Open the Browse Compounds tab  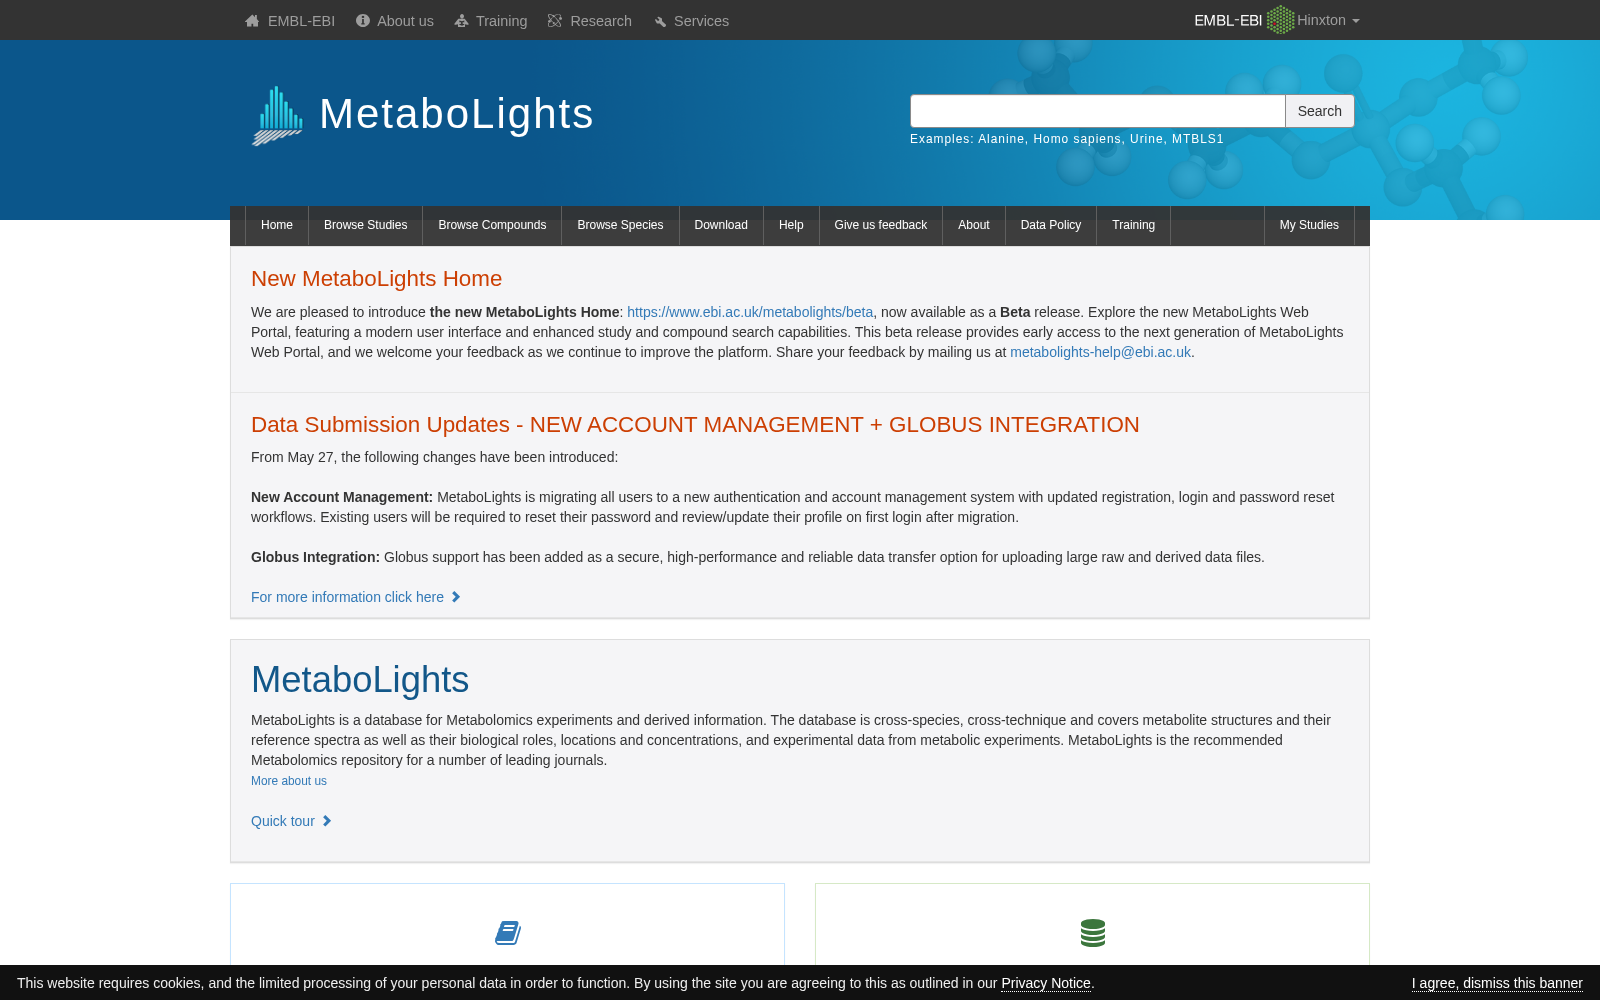(x=492, y=225)
